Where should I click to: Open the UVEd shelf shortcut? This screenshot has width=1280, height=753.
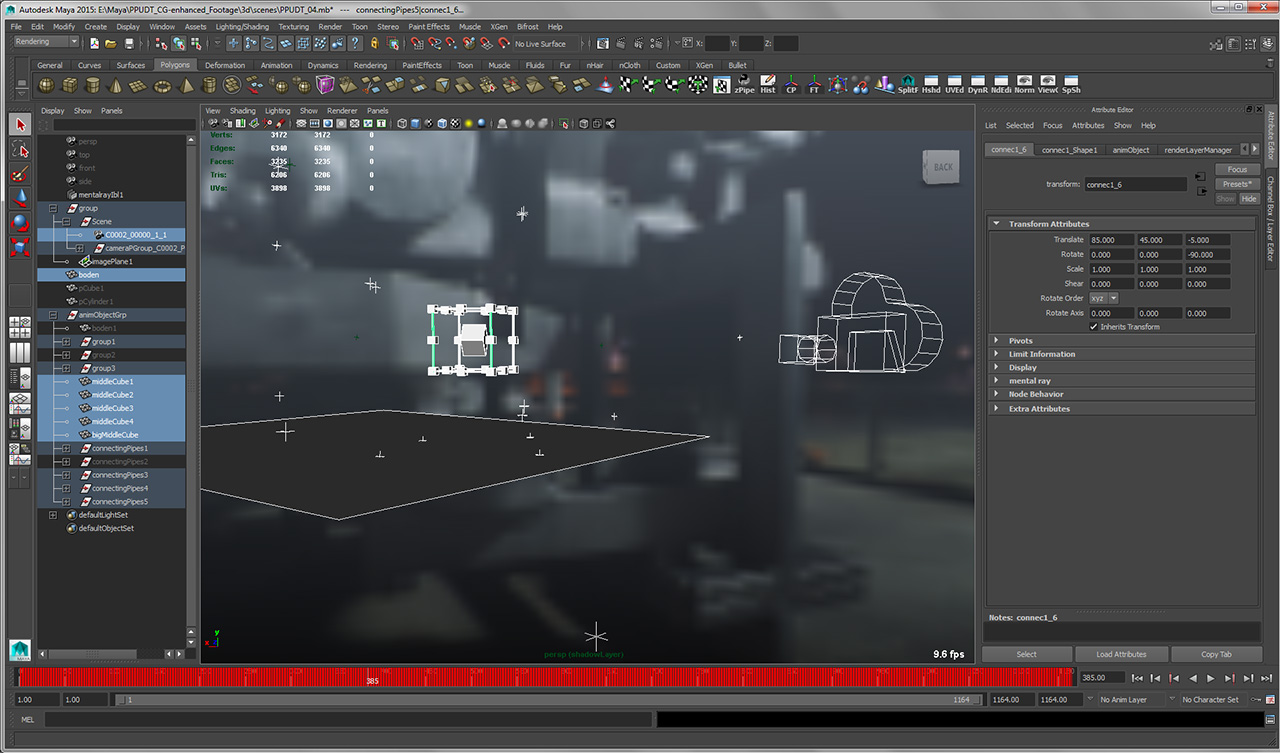point(954,85)
